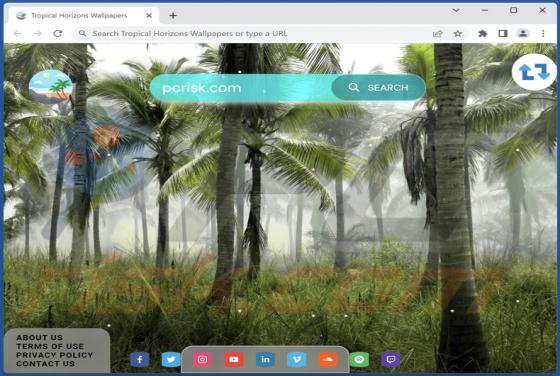
Task: Click the Tropical Horizons beach logo
Action: pos(50,87)
